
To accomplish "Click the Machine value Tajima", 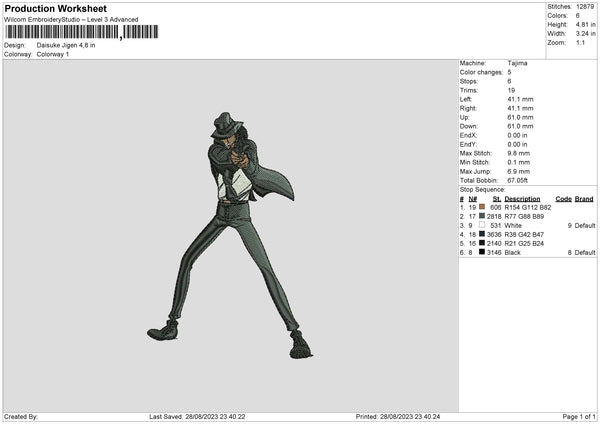I will coord(517,63).
